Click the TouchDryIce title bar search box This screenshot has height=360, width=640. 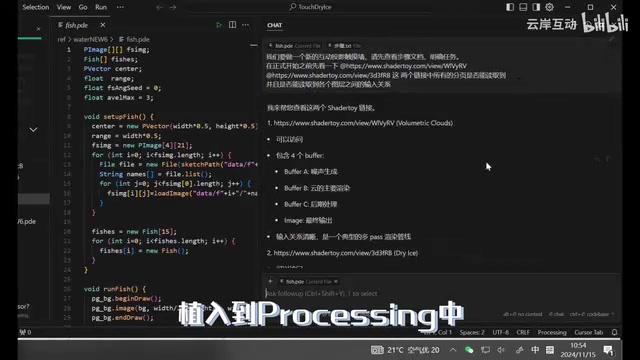(311, 7)
